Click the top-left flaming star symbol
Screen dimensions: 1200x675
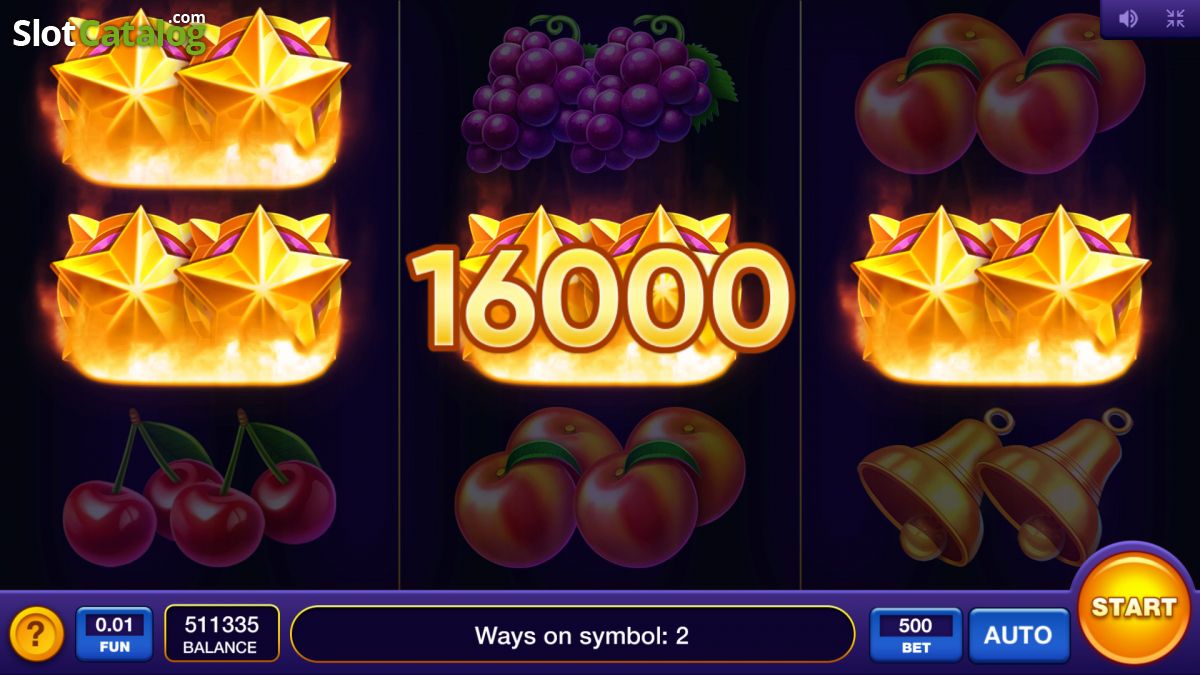(x=200, y=96)
